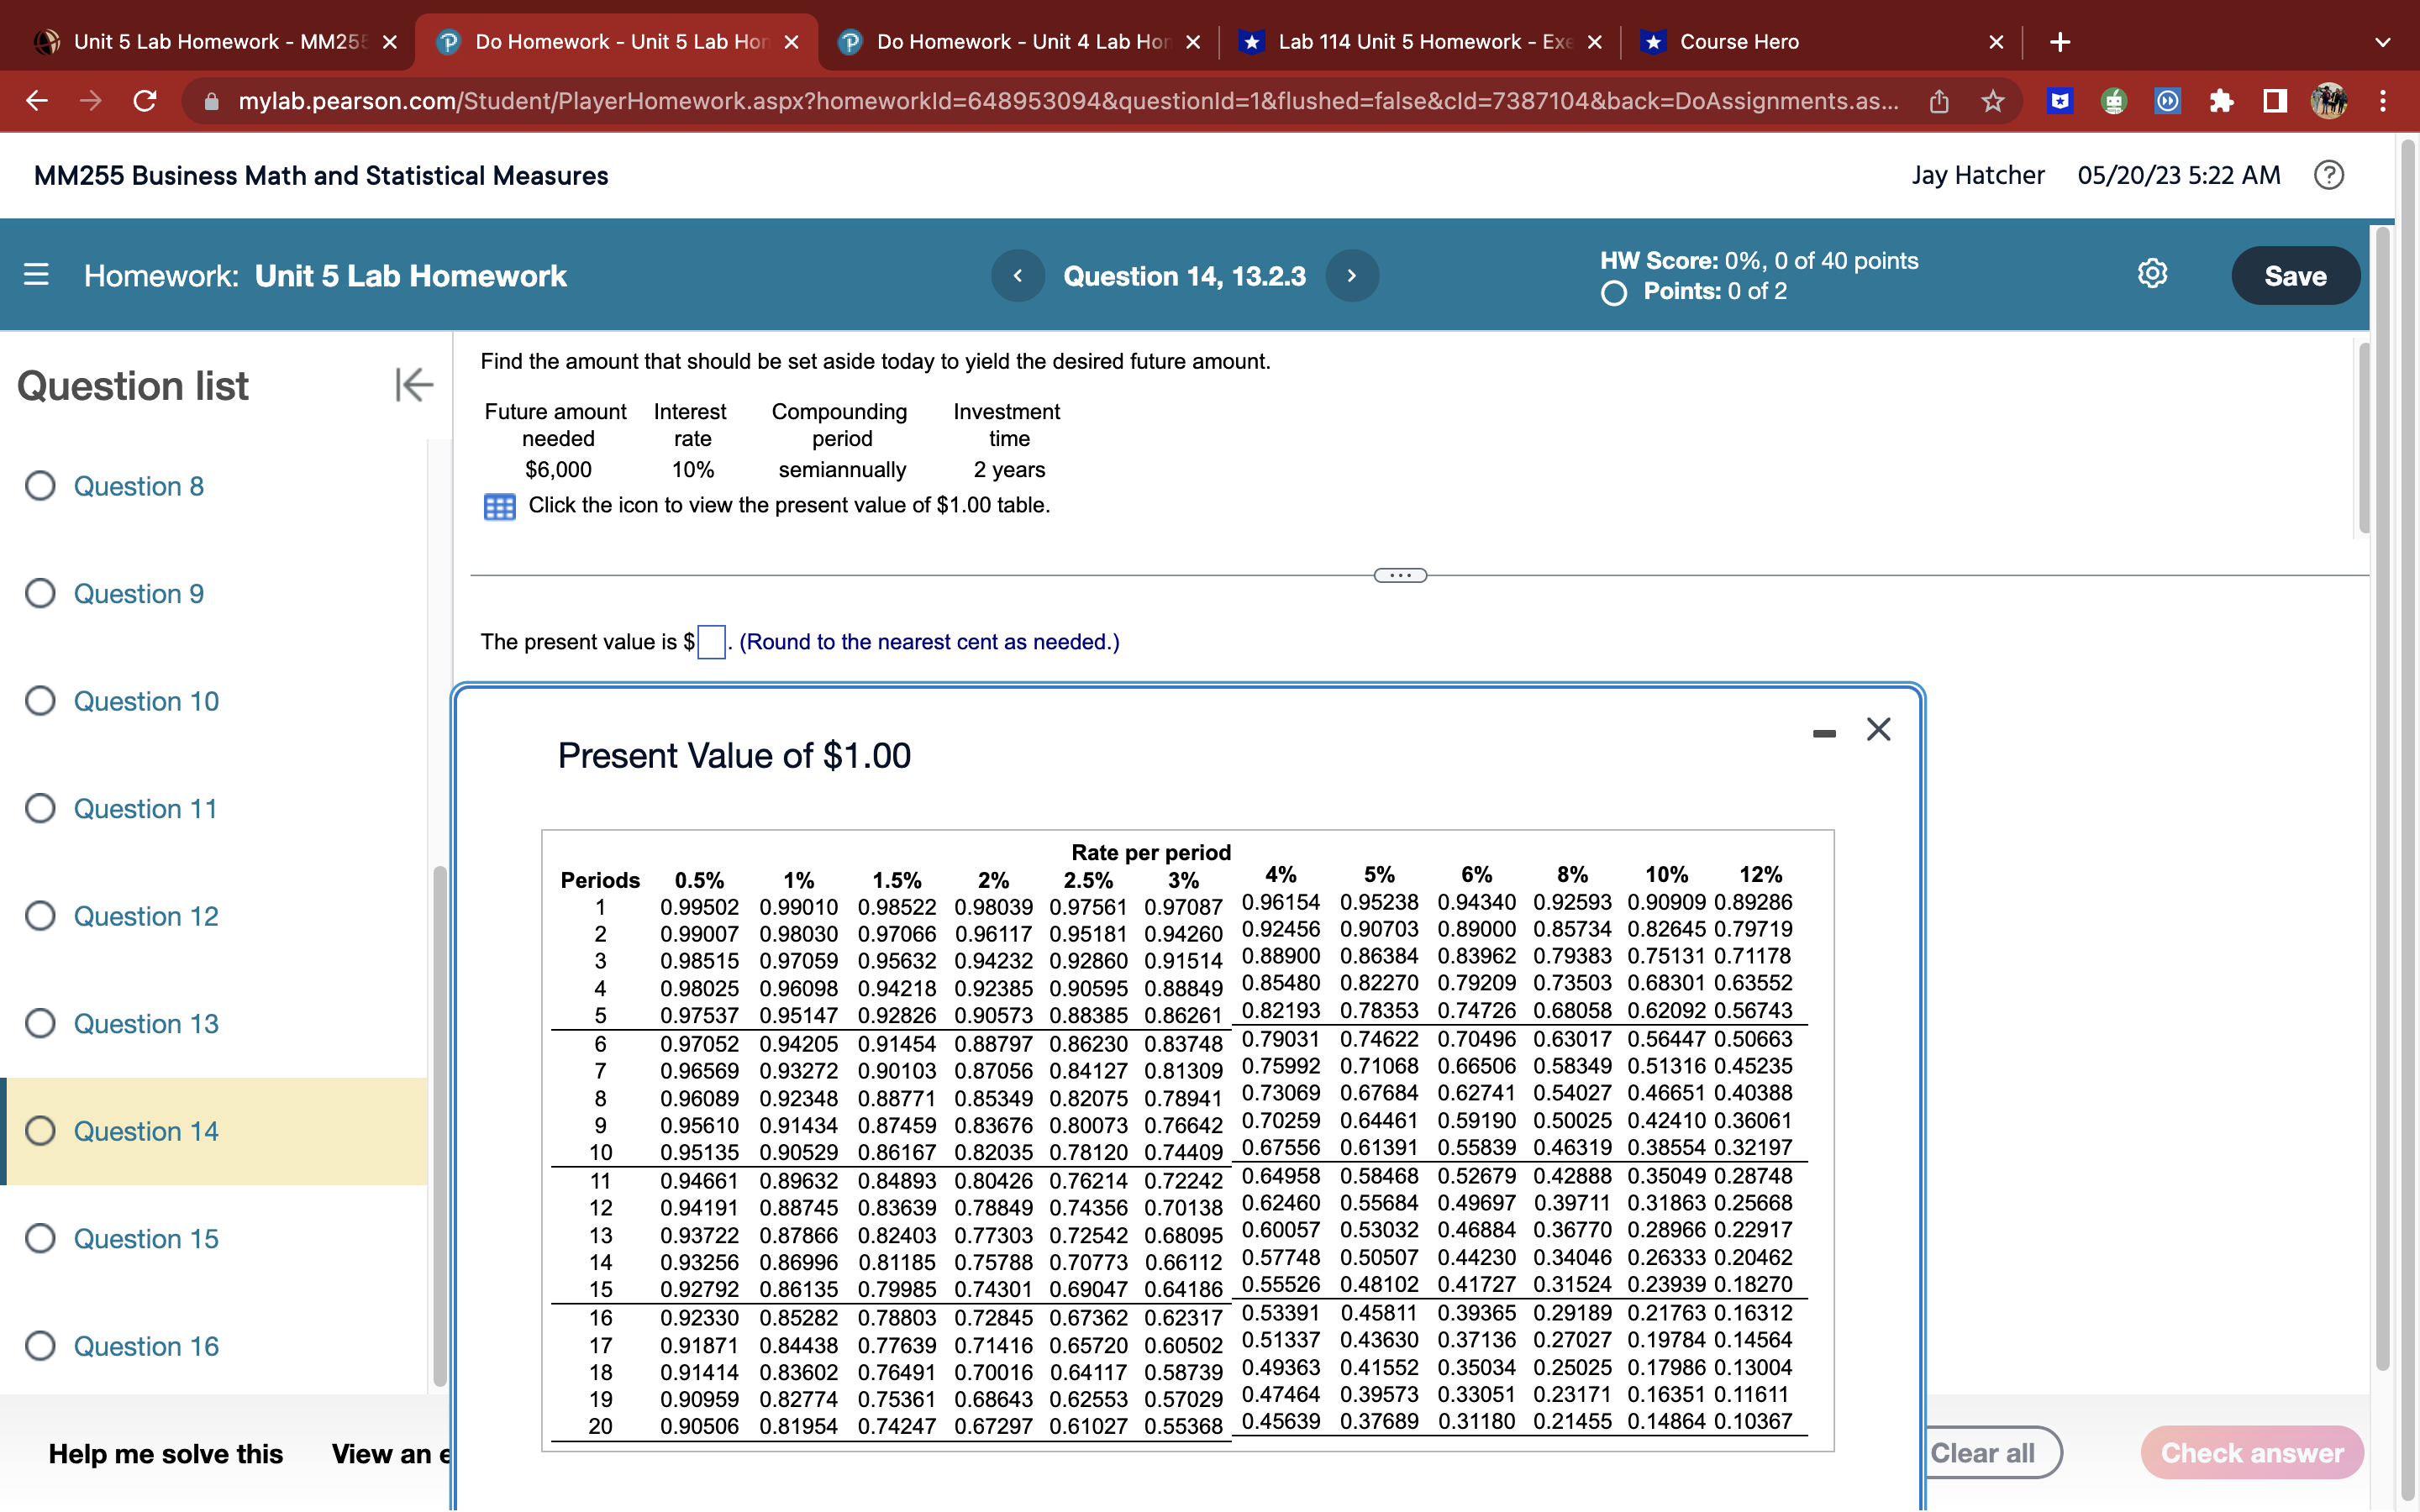The image size is (2420, 1512).
Task: Click Help me solve this
Action: point(165,1453)
